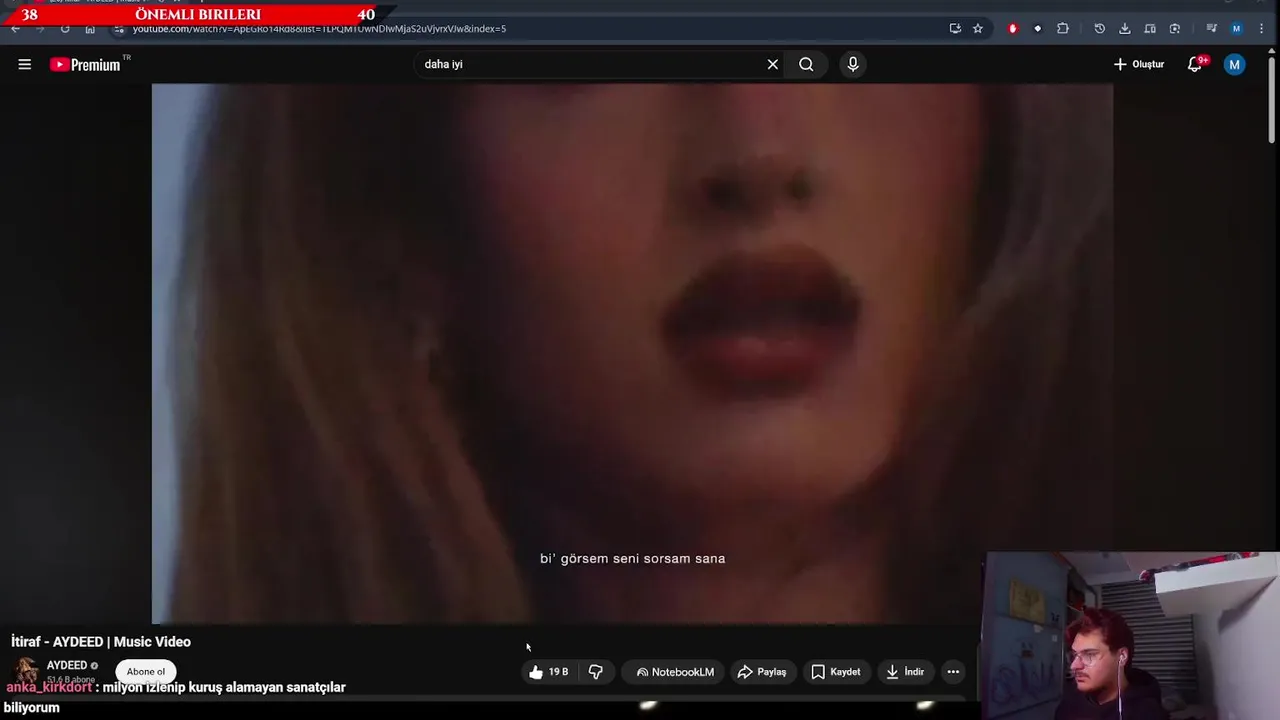Open the YouTube account avatar menu
The image size is (1280, 720).
(x=1235, y=64)
